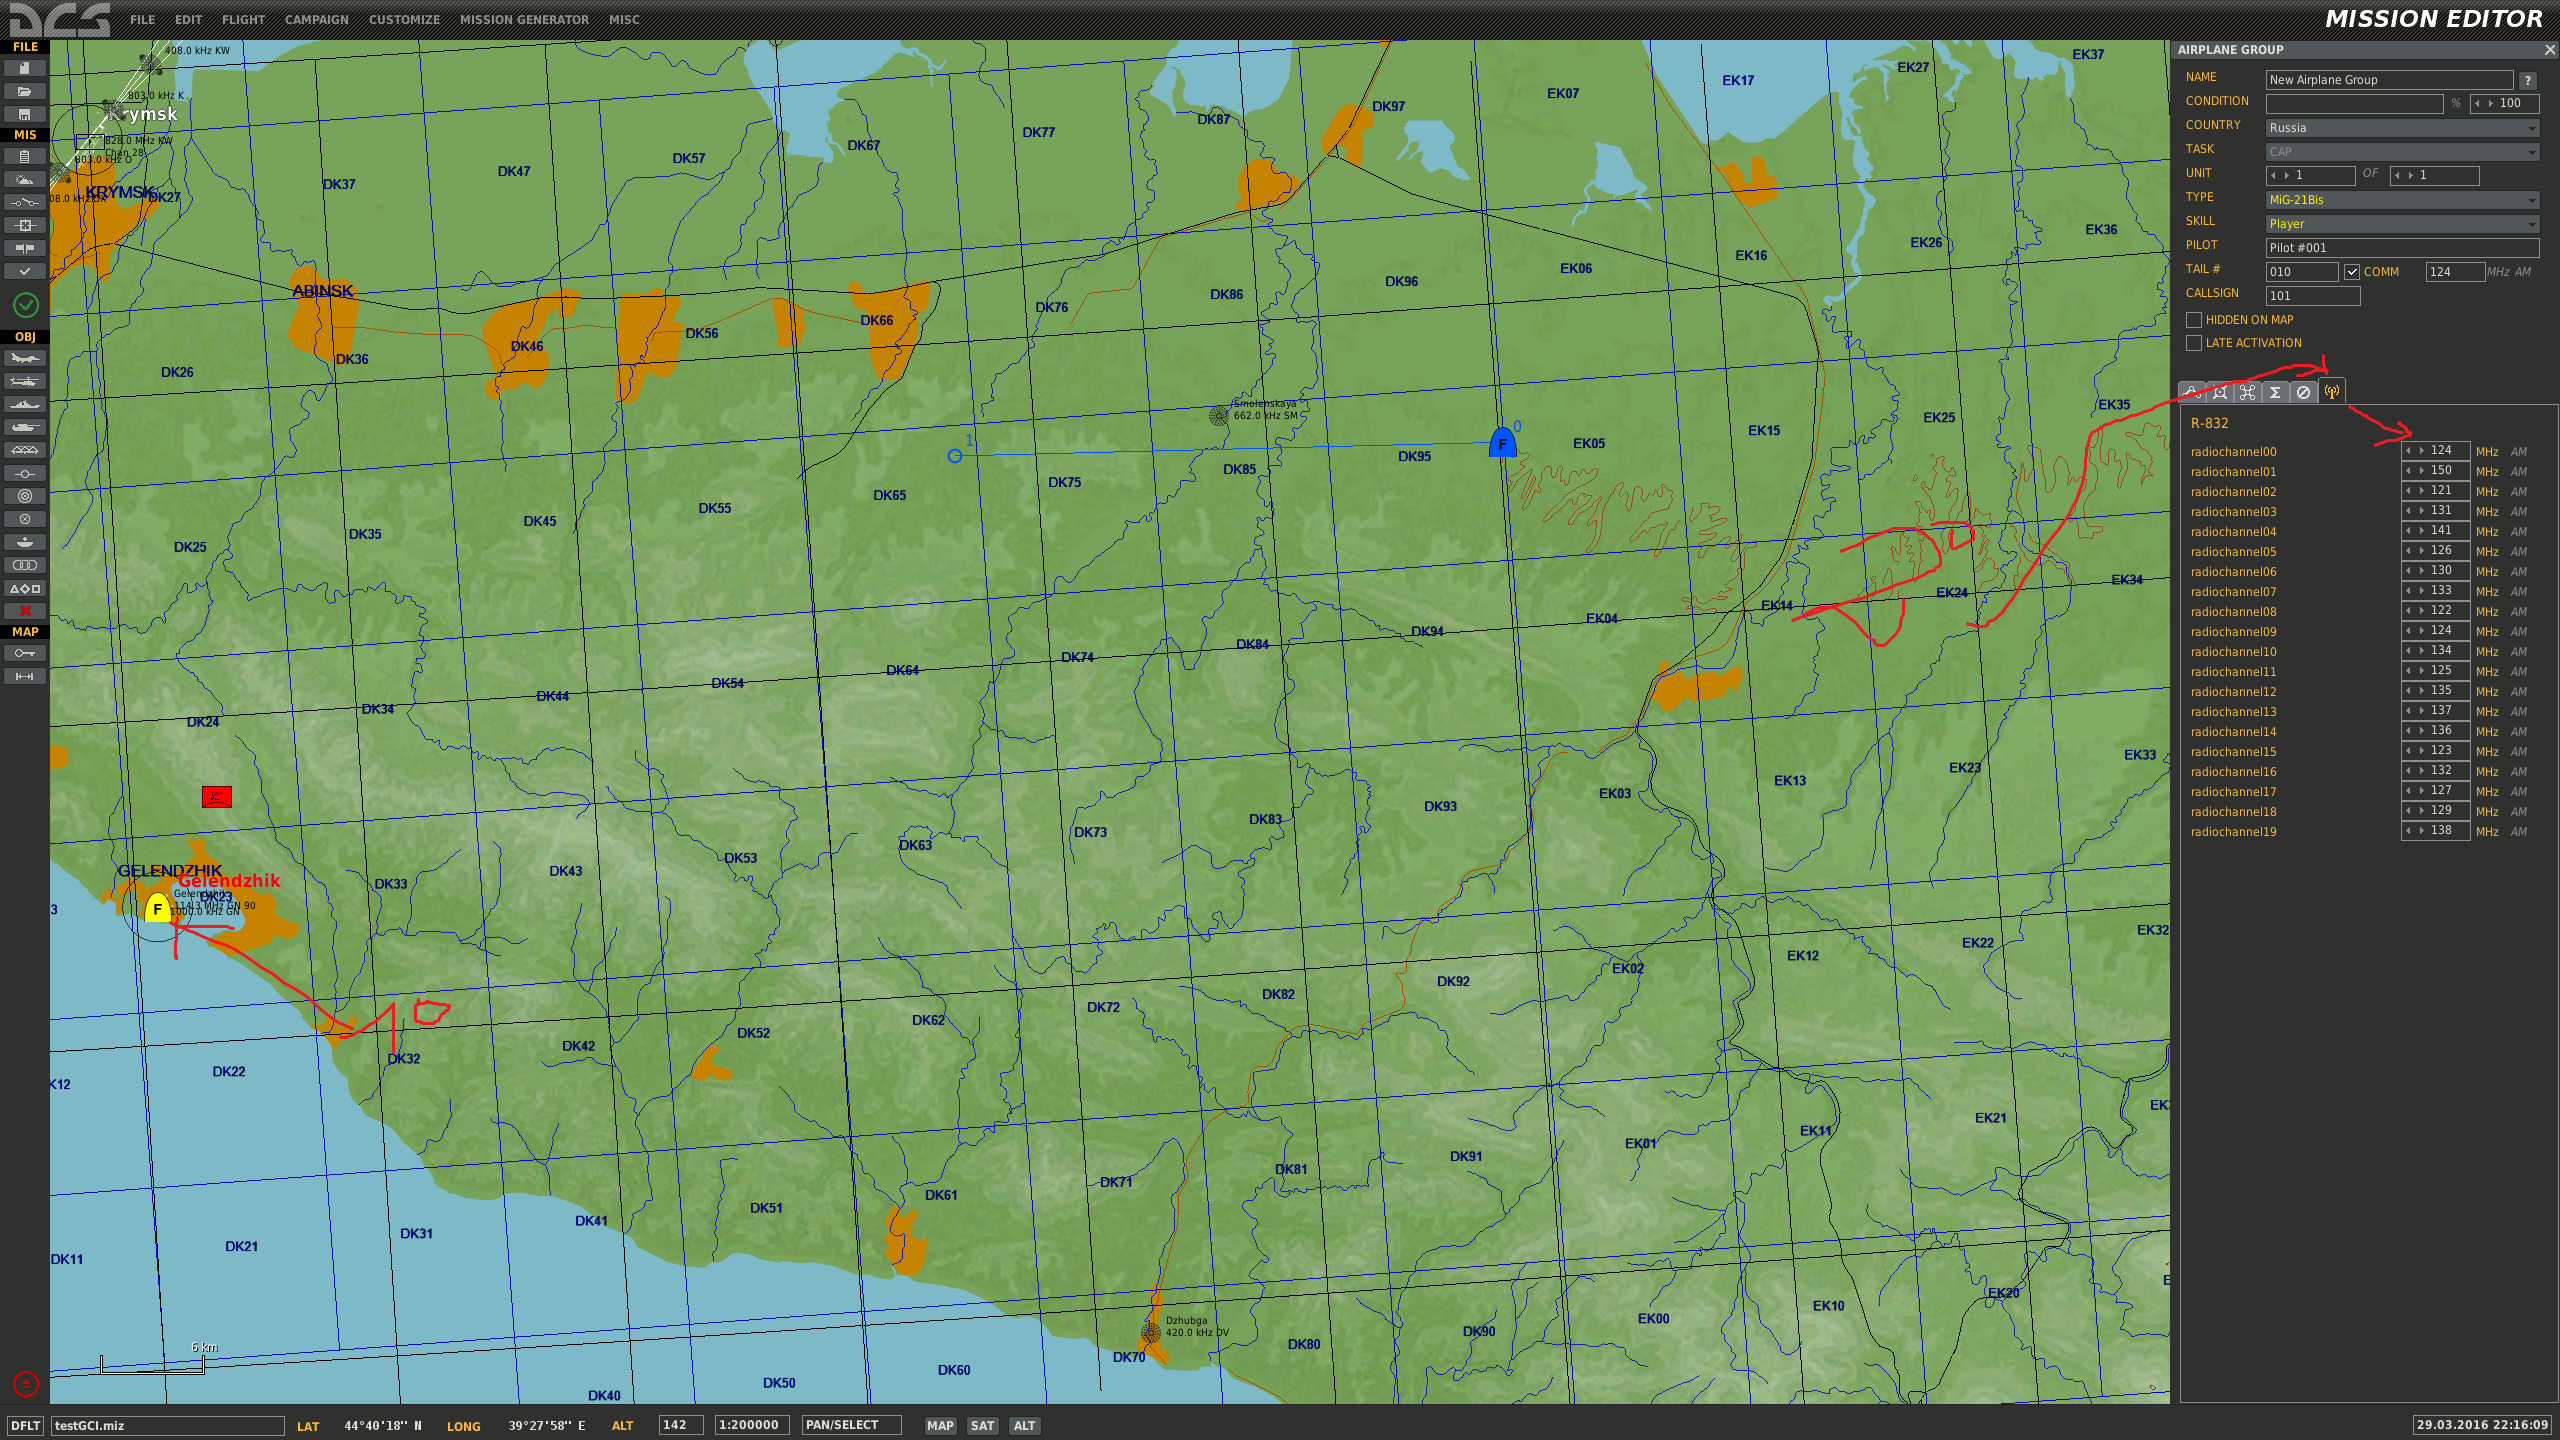Viewport: 2560px width, 1440px height.
Task: Open the payload tab
Action: point(2219,392)
